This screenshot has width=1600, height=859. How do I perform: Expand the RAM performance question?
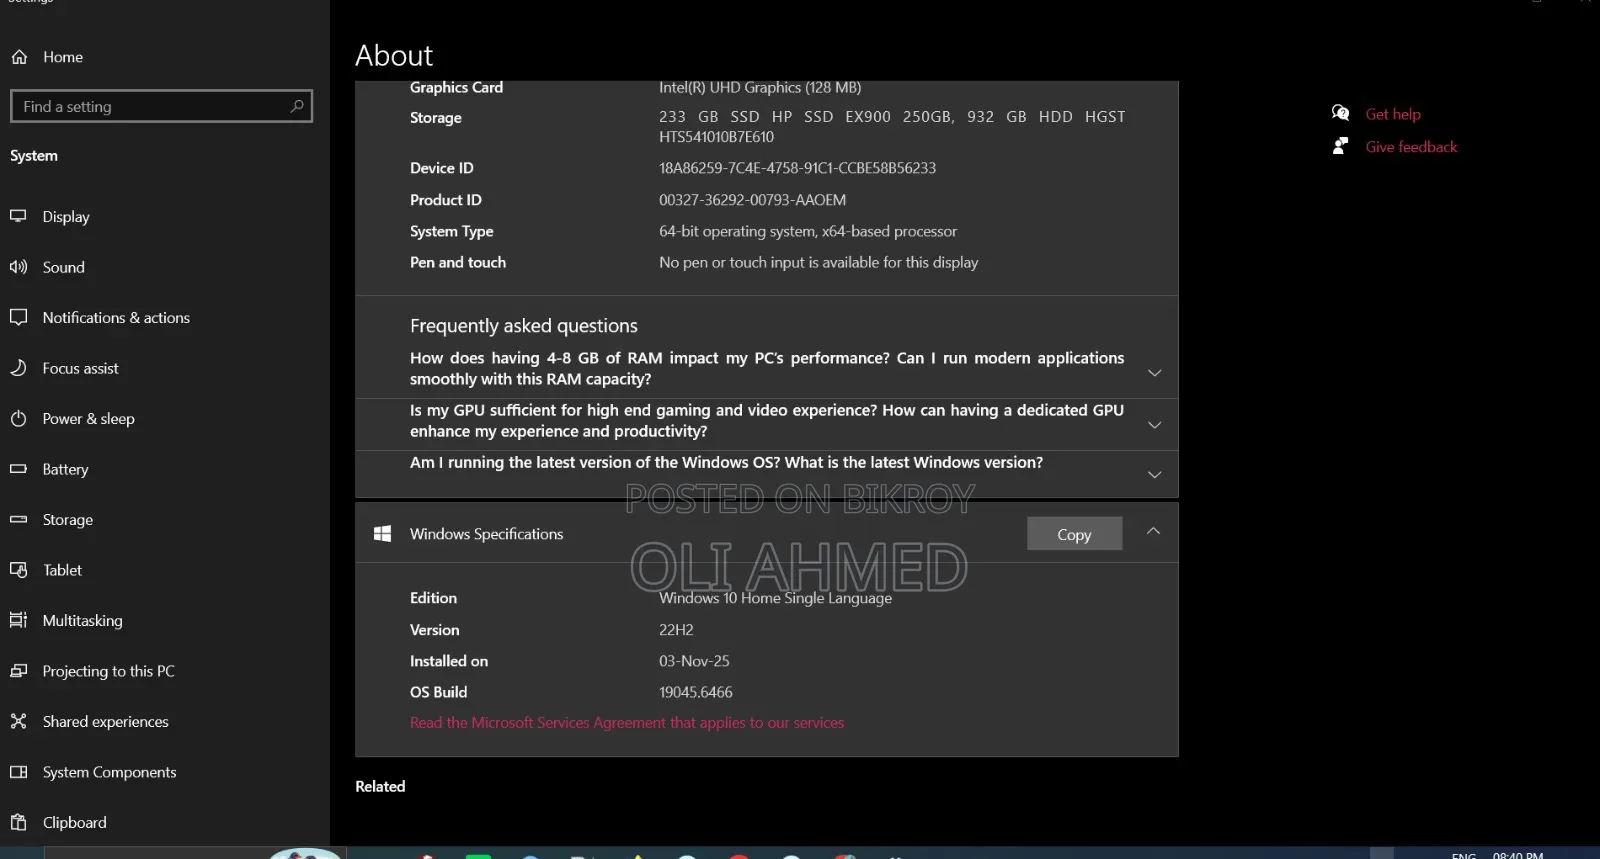[x=1154, y=372]
